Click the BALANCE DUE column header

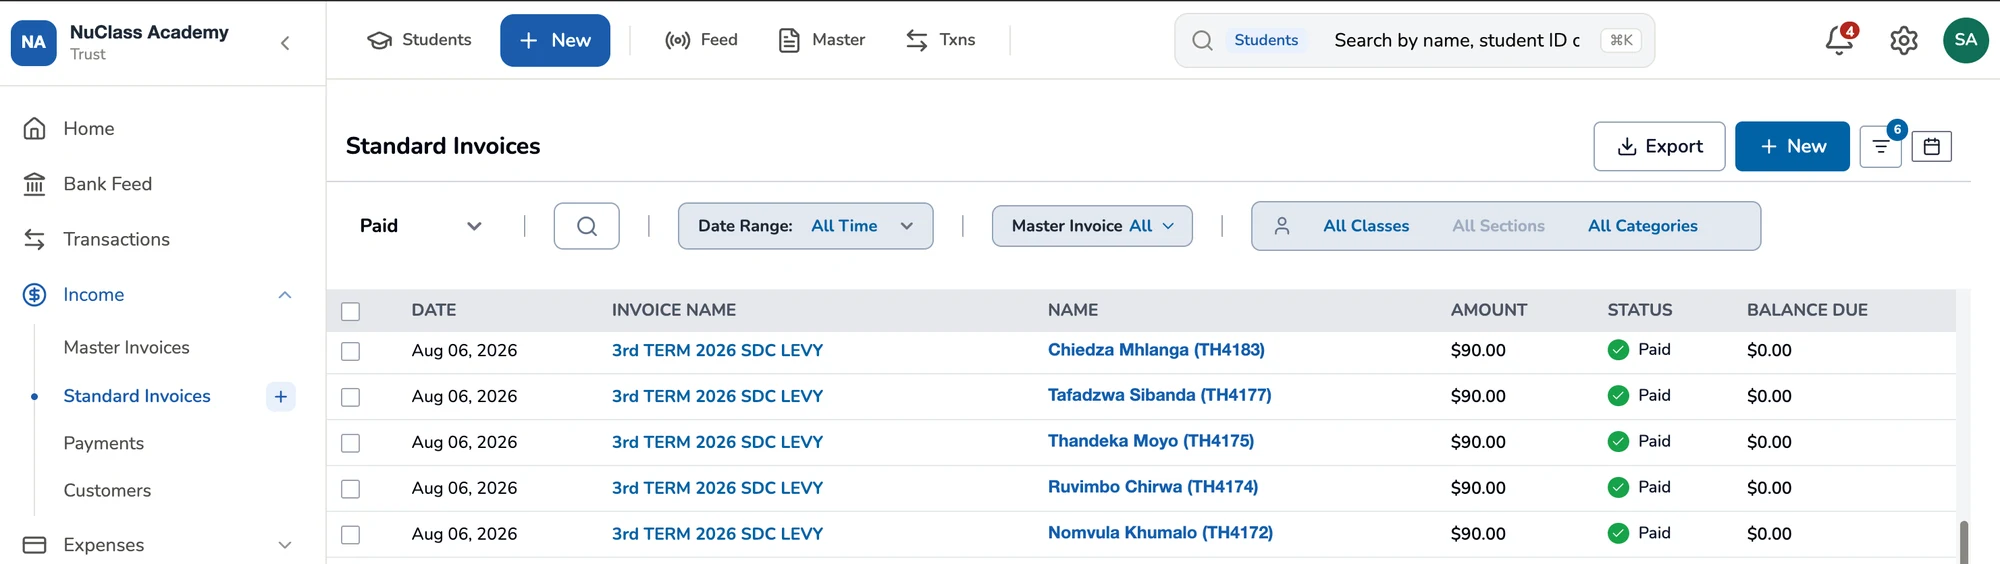[x=1807, y=310]
